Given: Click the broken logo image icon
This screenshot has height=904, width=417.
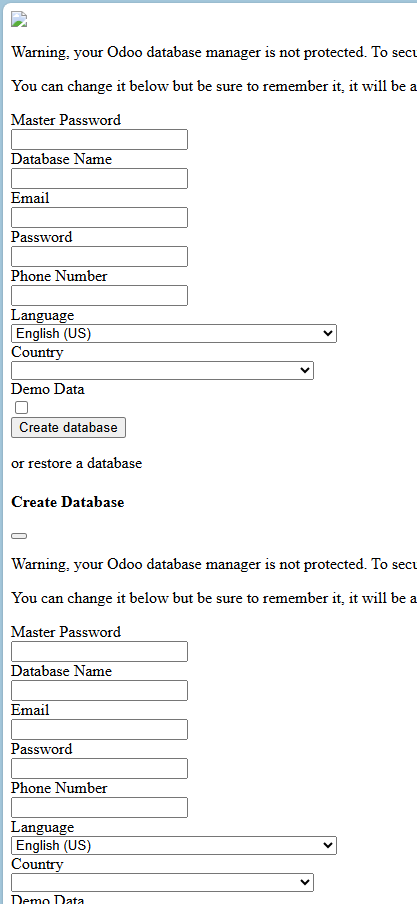Looking at the screenshot, I should coord(19,20).
